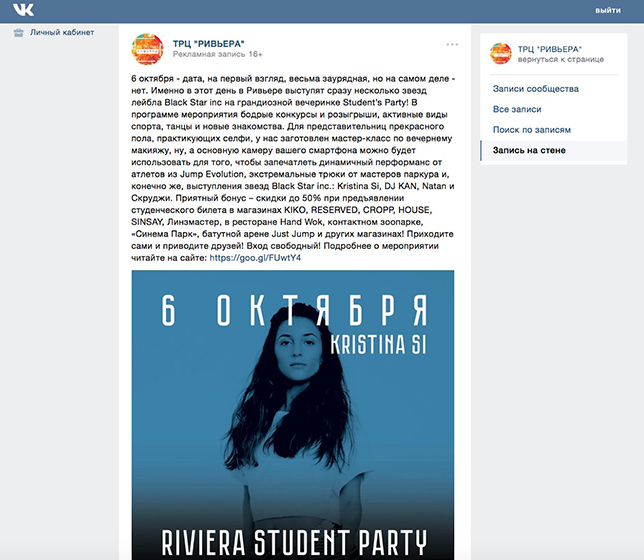Click sidebar ТРЦ "РИВЬЕРА" community title

point(550,49)
